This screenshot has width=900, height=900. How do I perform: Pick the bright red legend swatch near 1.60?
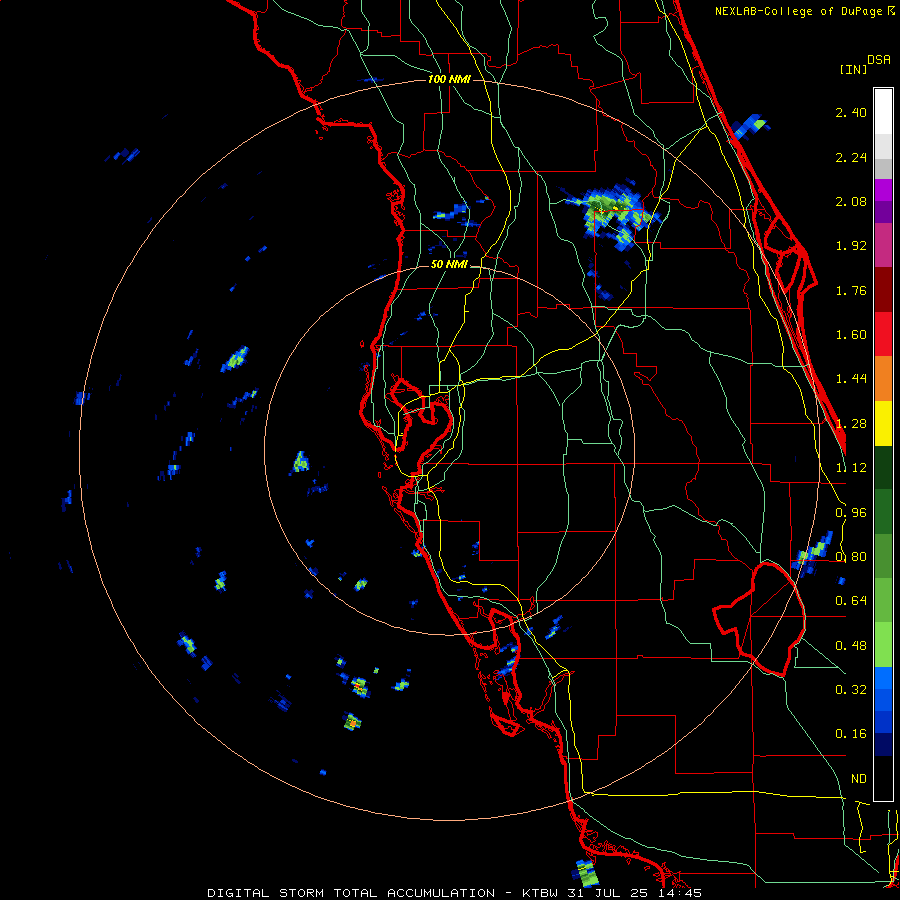883,334
